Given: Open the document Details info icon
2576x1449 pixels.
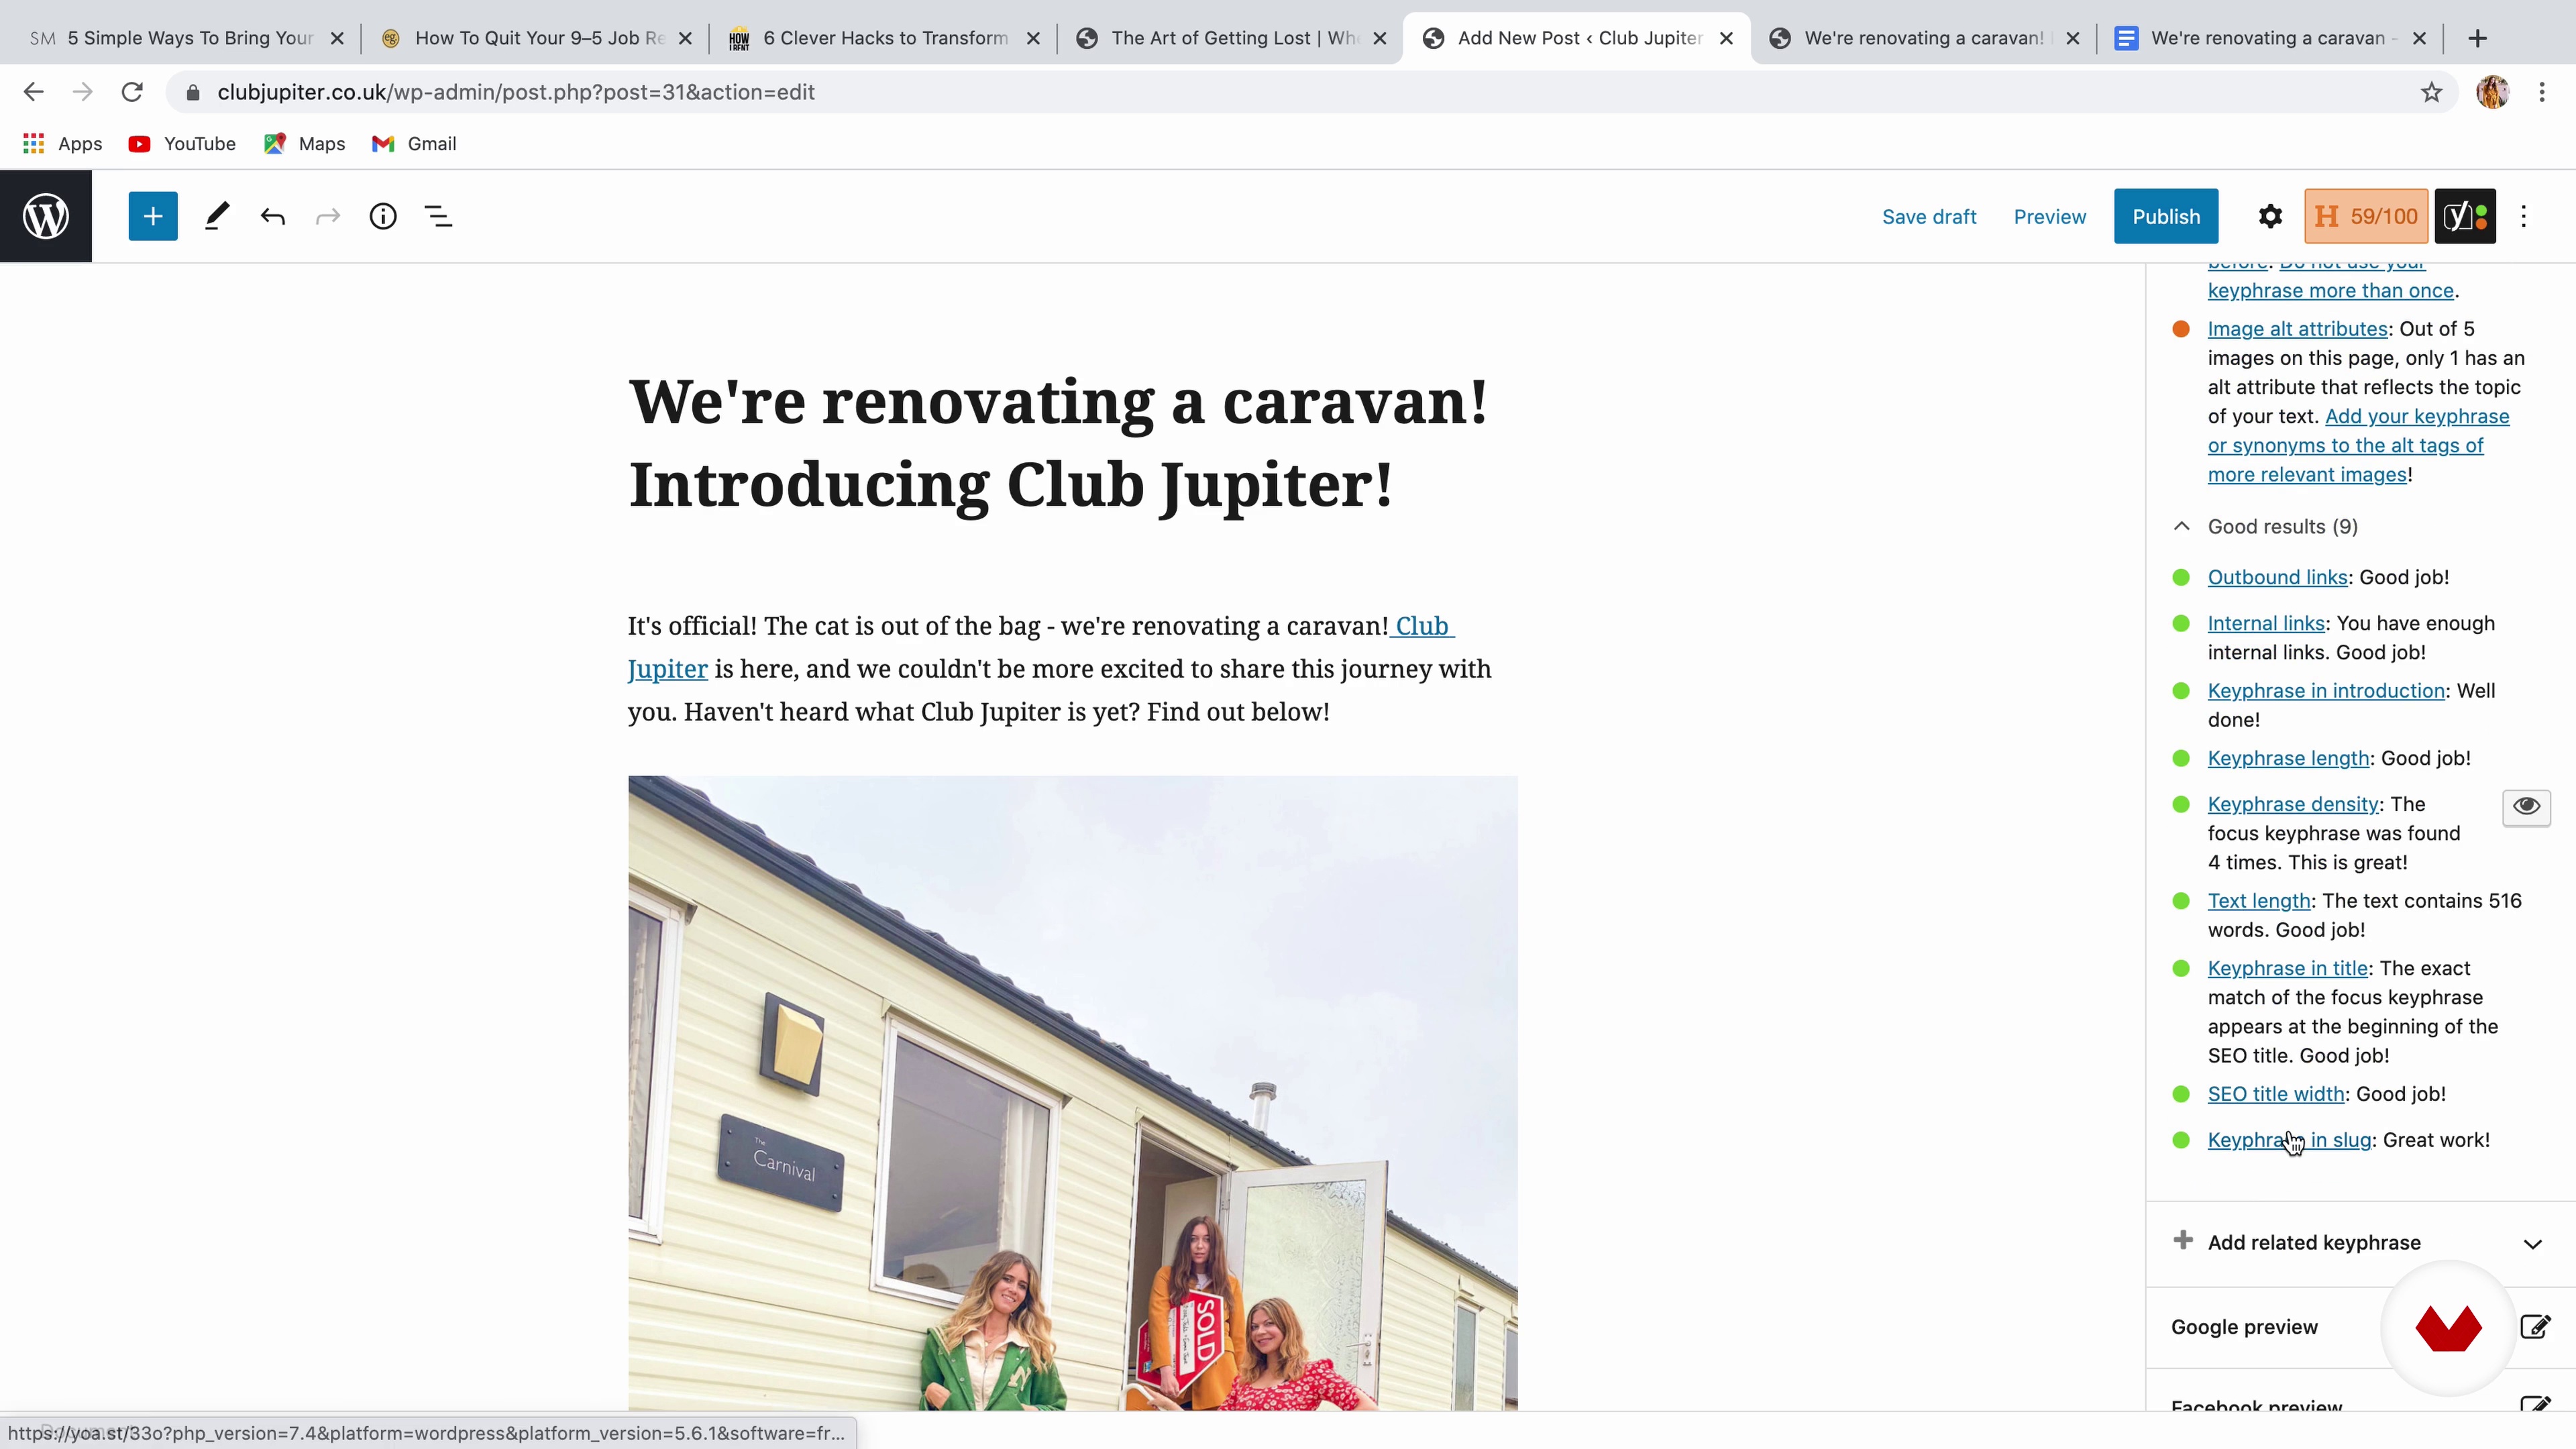Looking at the screenshot, I should [383, 216].
